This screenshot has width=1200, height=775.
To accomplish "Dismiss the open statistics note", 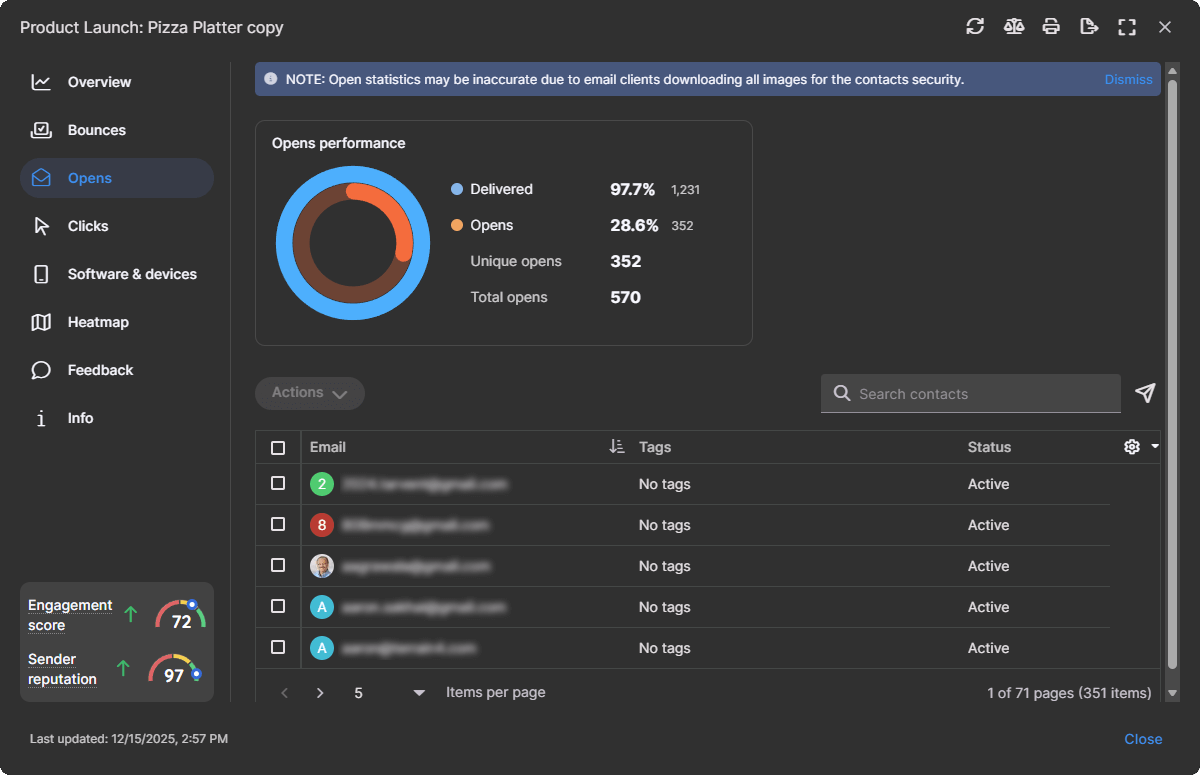I will click(1128, 79).
